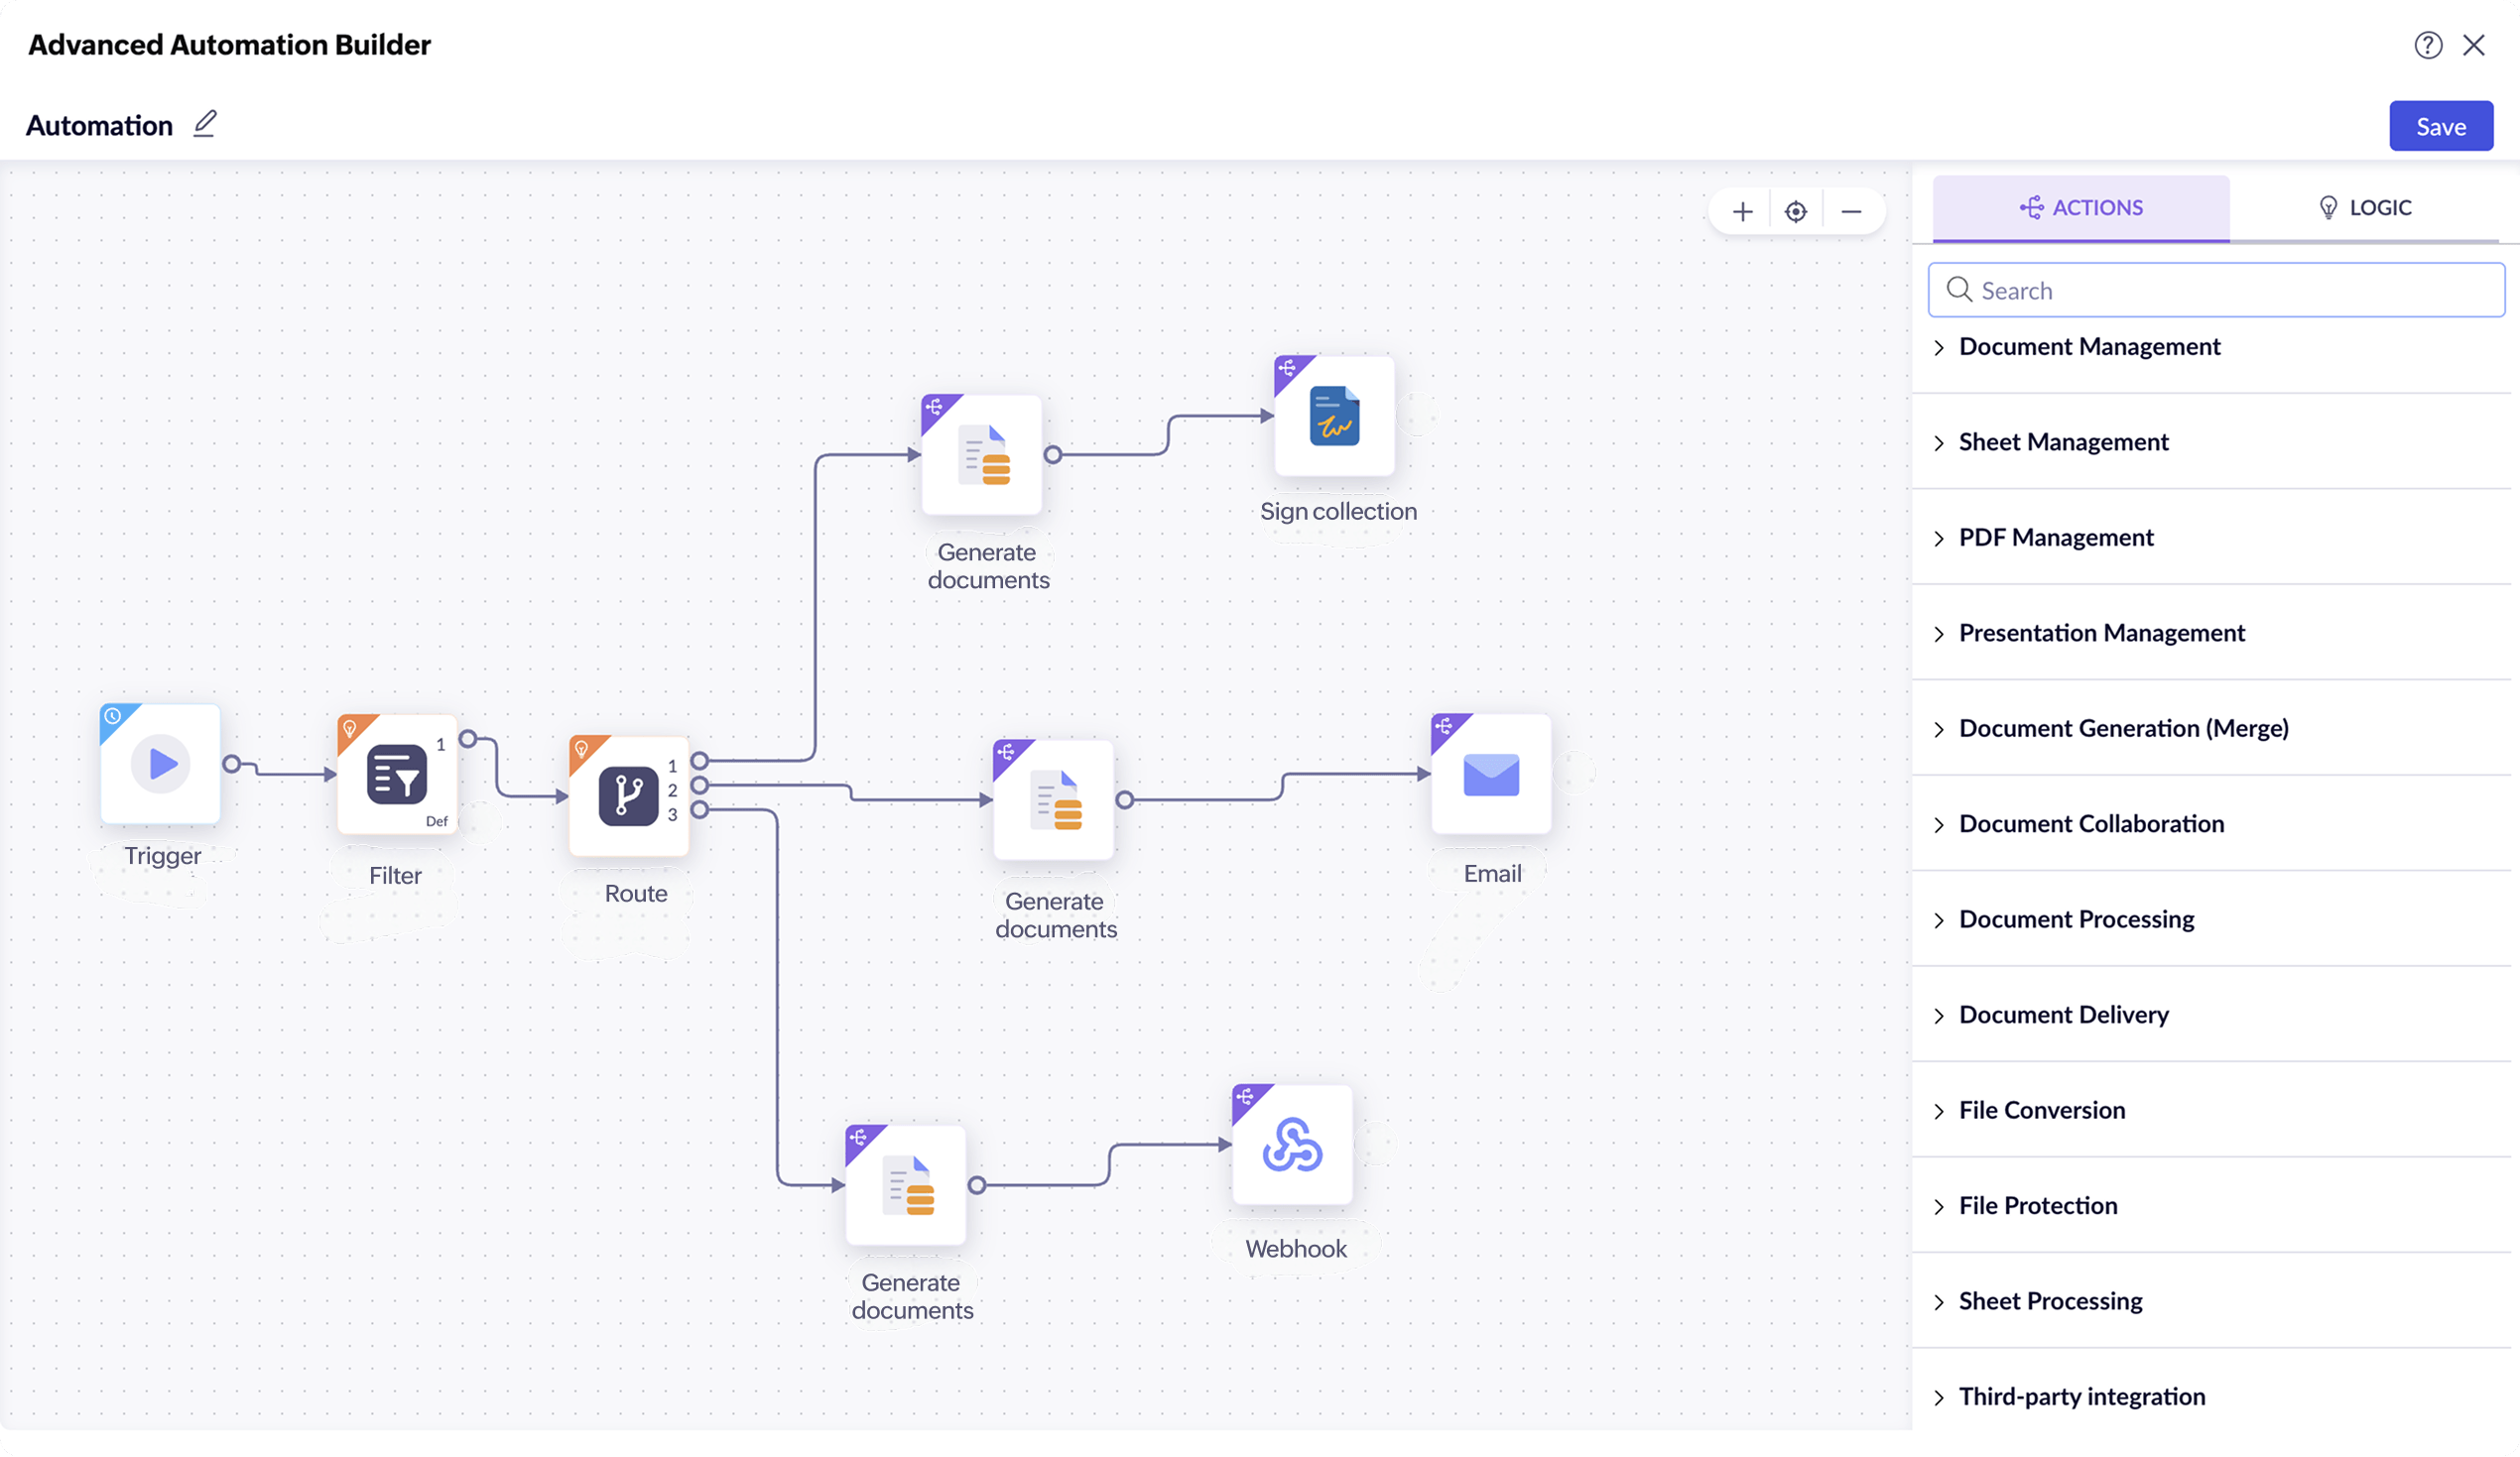Click Route output connector 1
2520x1457 pixels.
click(x=700, y=761)
